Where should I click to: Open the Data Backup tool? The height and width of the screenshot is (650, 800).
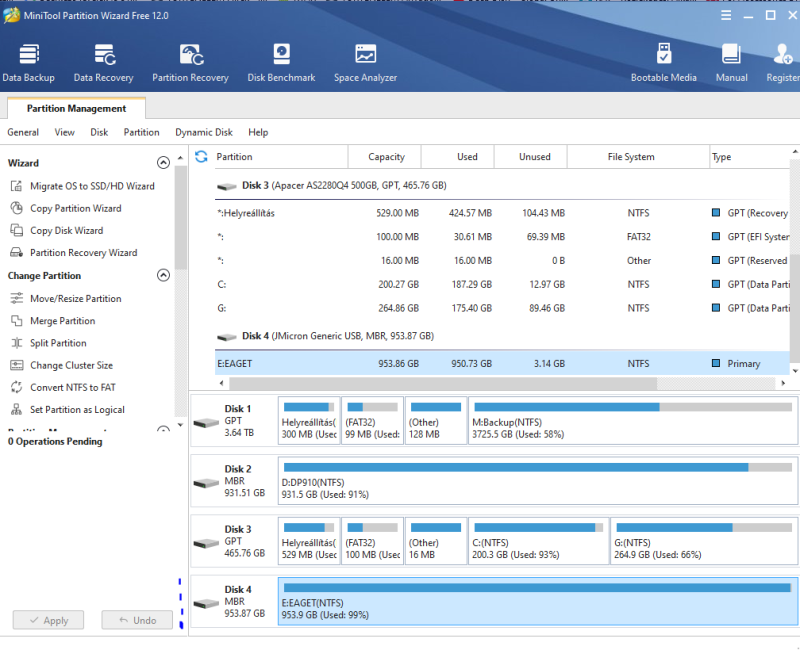29,63
